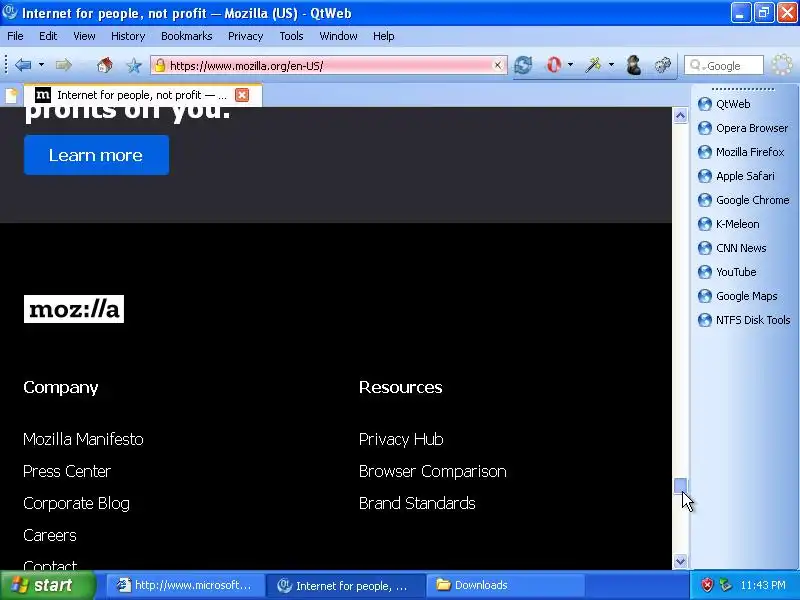The width and height of the screenshot is (800, 600).
Task: Click the Mozilla favicon on the tab
Action: [43, 95]
